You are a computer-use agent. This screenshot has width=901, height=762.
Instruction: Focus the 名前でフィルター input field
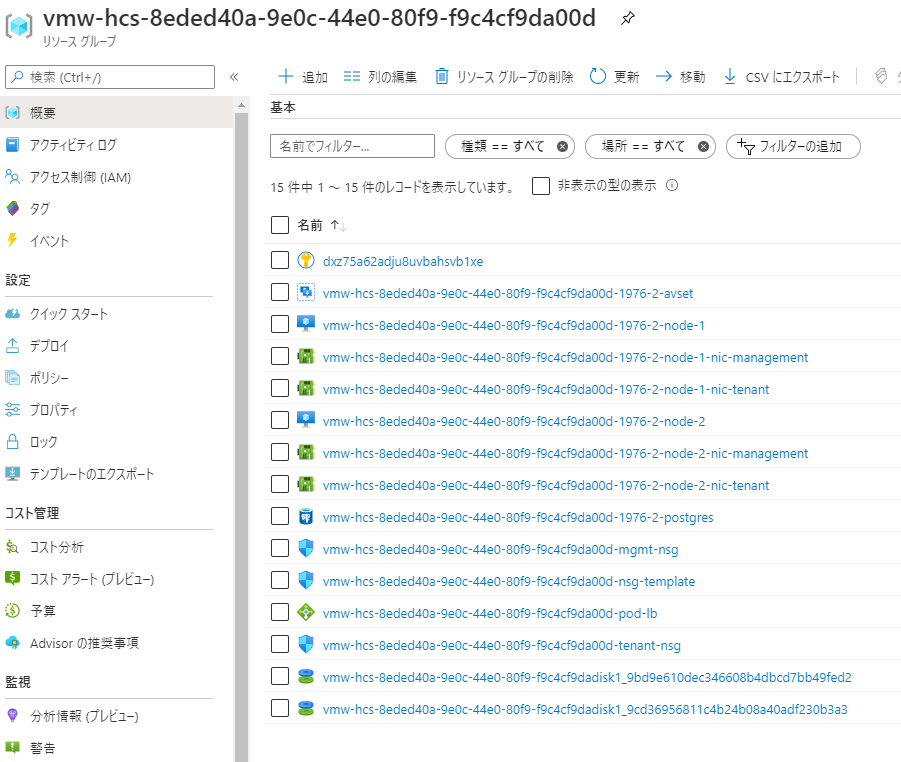click(x=352, y=146)
